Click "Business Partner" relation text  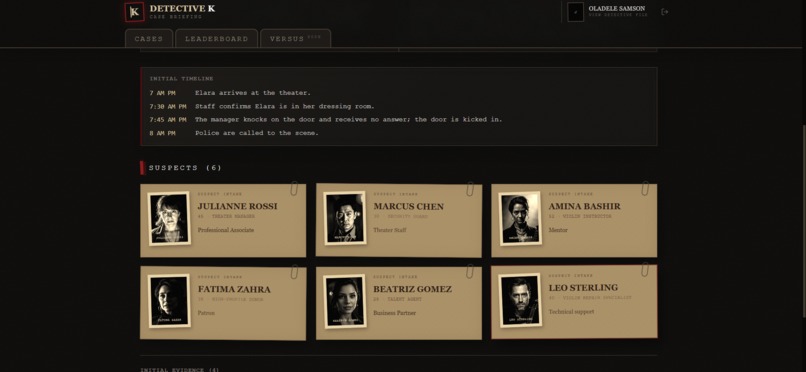coord(394,312)
